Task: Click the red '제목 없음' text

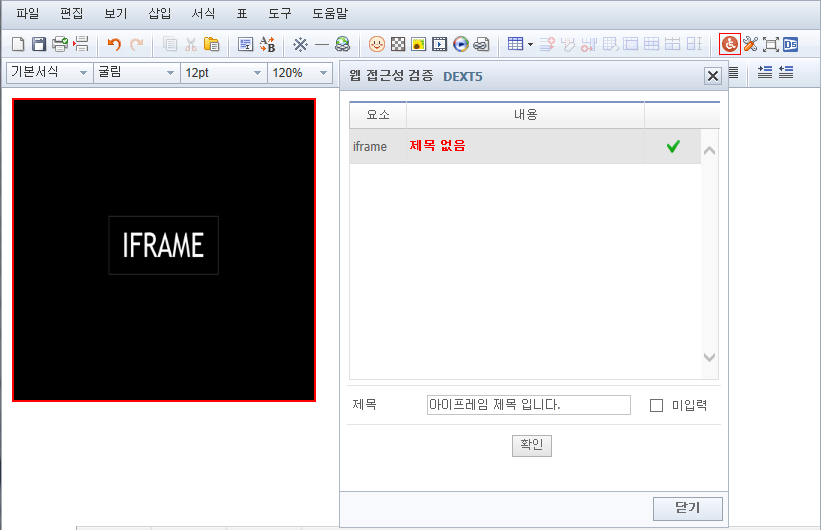Action: (437, 146)
